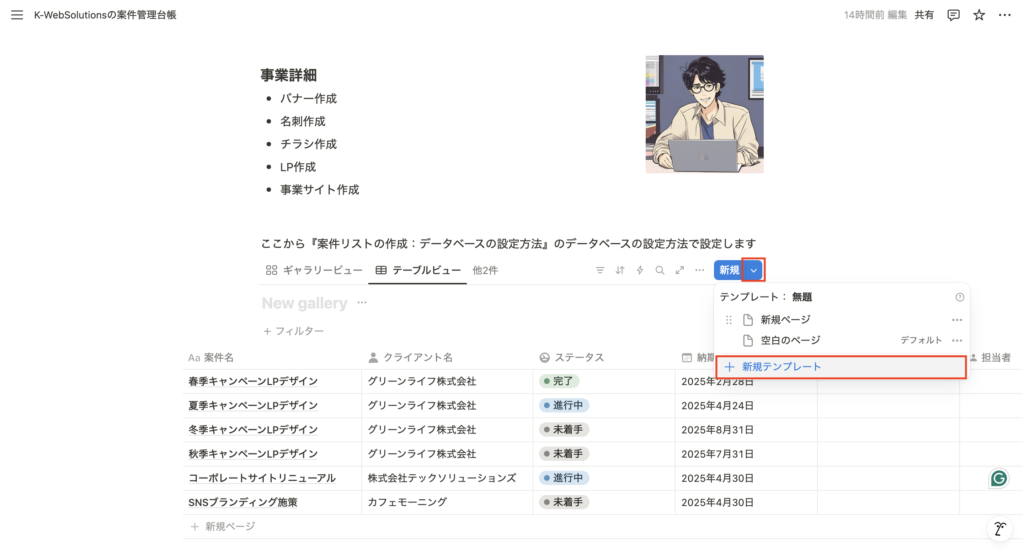Image resolution: width=1024 pixels, height=553 pixels.
Task: Select the テーブルビュー tab
Action: pos(418,270)
